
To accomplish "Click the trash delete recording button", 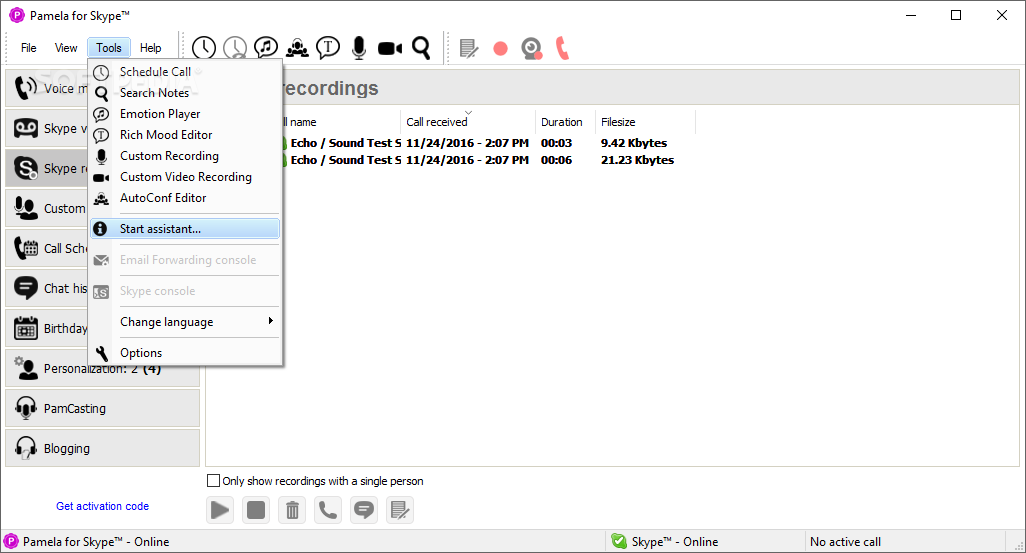I will point(292,510).
